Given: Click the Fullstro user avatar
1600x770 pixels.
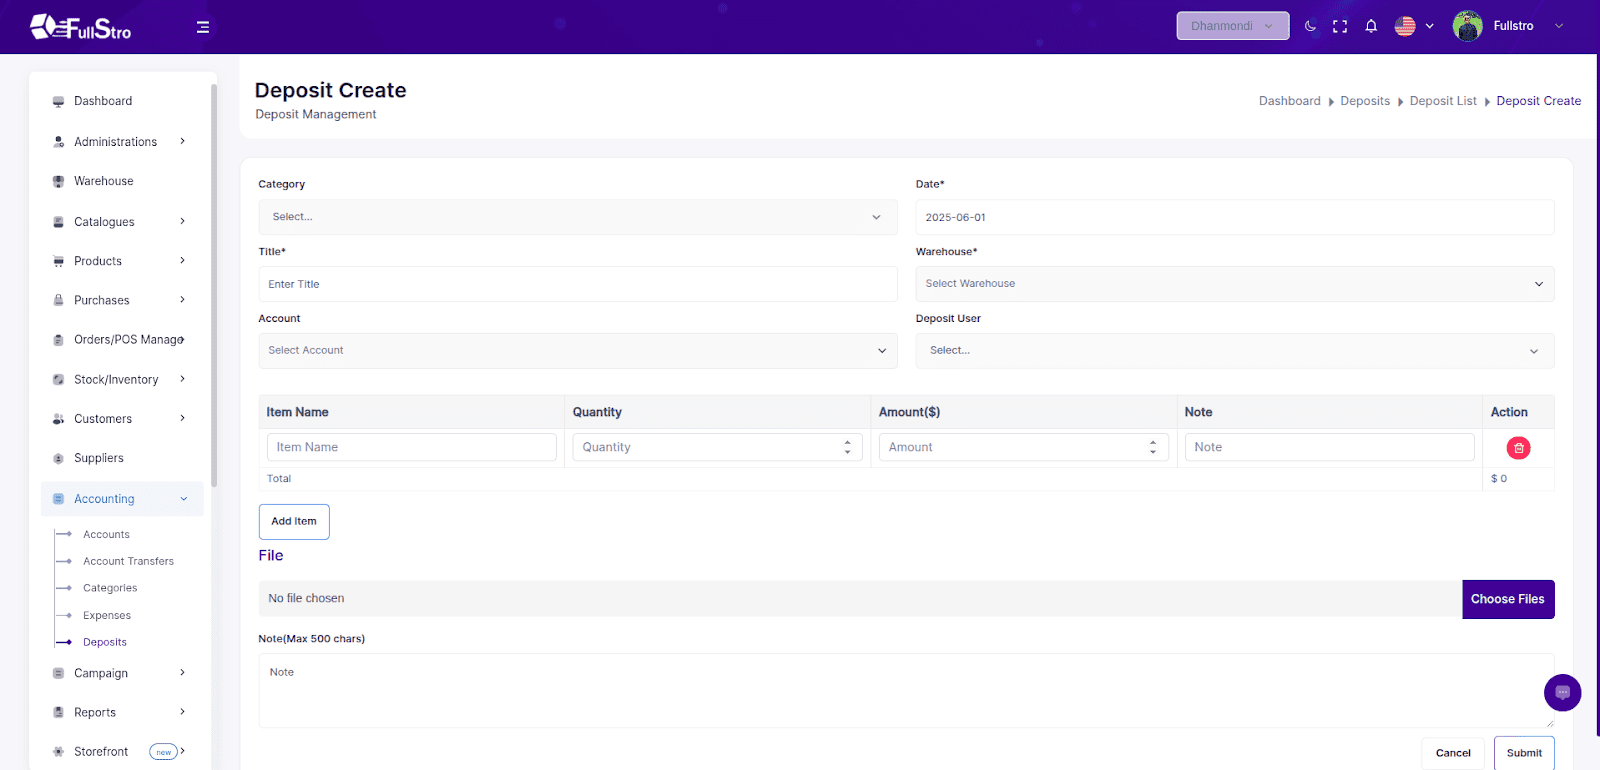Looking at the screenshot, I should point(1467,26).
